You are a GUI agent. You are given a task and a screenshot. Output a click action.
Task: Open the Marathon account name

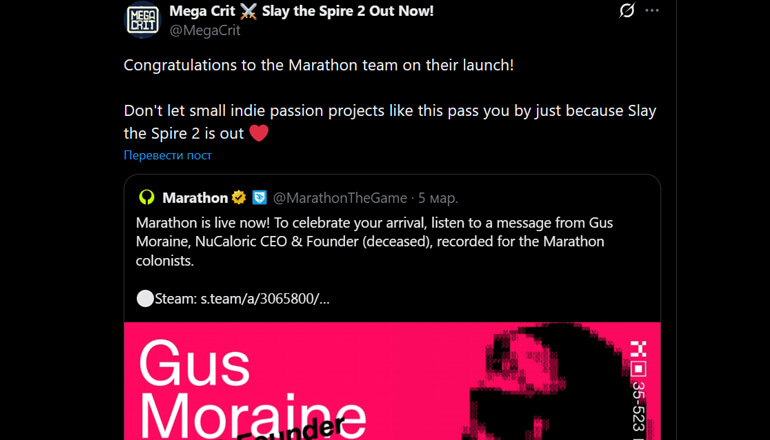coord(194,198)
